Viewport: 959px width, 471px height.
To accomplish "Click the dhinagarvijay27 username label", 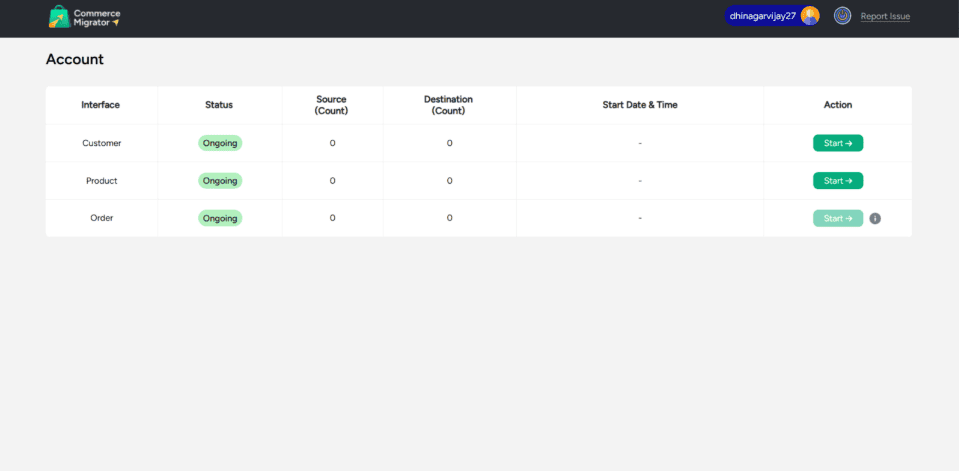I will click(x=762, y=16).
